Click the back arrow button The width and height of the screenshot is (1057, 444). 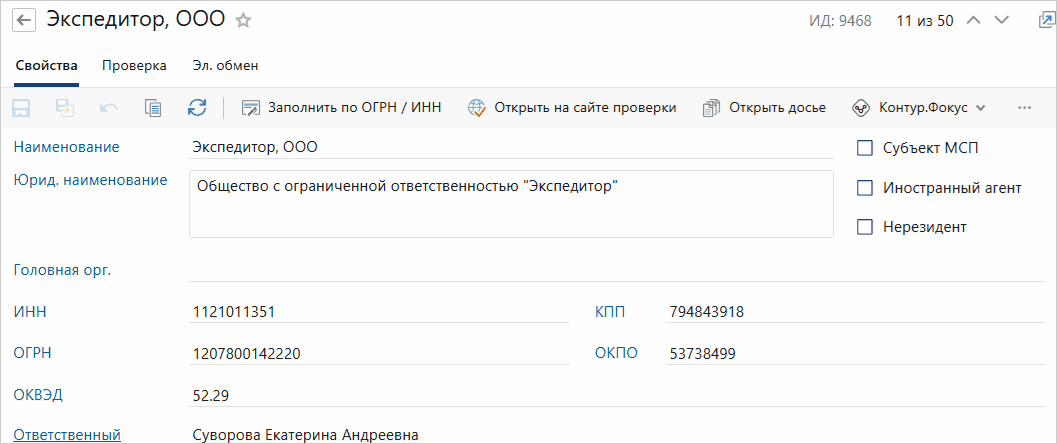[x=22, y=21]
